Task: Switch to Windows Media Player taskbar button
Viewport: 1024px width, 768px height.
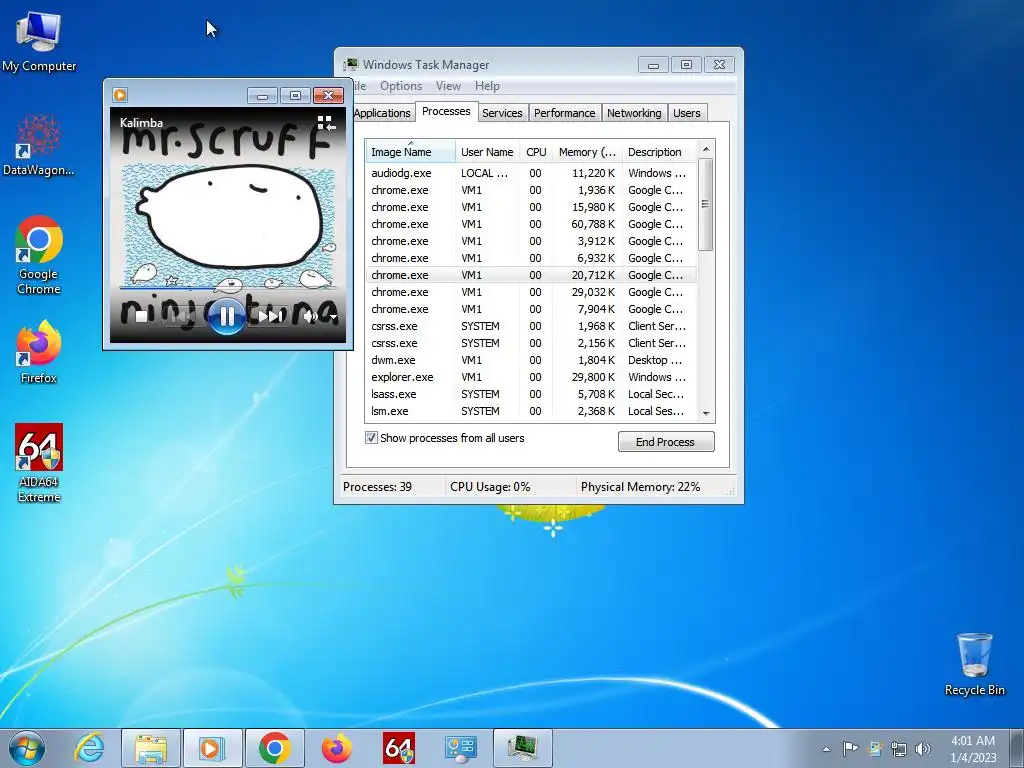Action: (212, 748)
